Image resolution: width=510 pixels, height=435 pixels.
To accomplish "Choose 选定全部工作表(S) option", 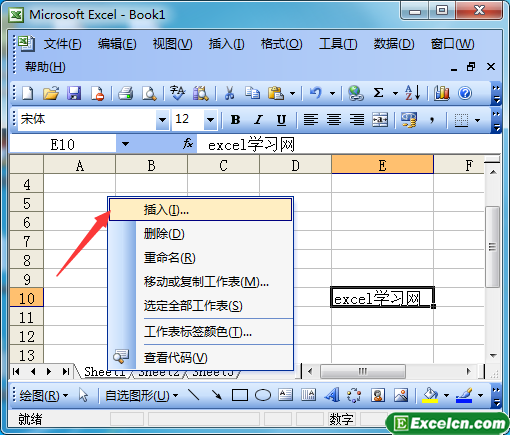I will pos(201,306).
